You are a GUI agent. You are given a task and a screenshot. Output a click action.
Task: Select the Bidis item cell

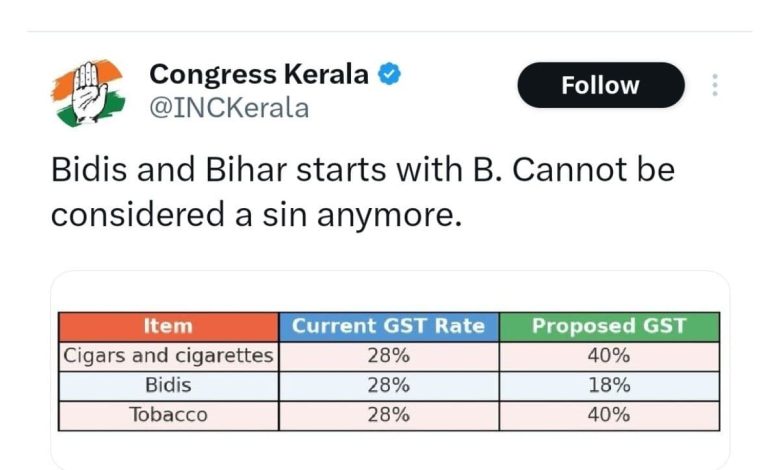[168, 385]
